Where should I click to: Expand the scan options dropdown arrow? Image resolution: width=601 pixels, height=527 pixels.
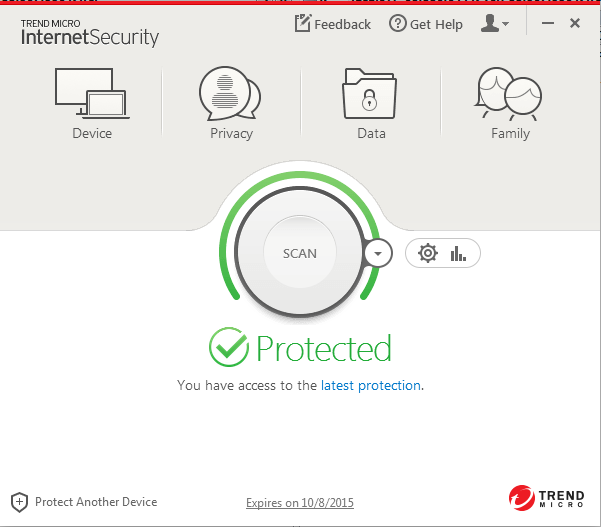point(378,253)
